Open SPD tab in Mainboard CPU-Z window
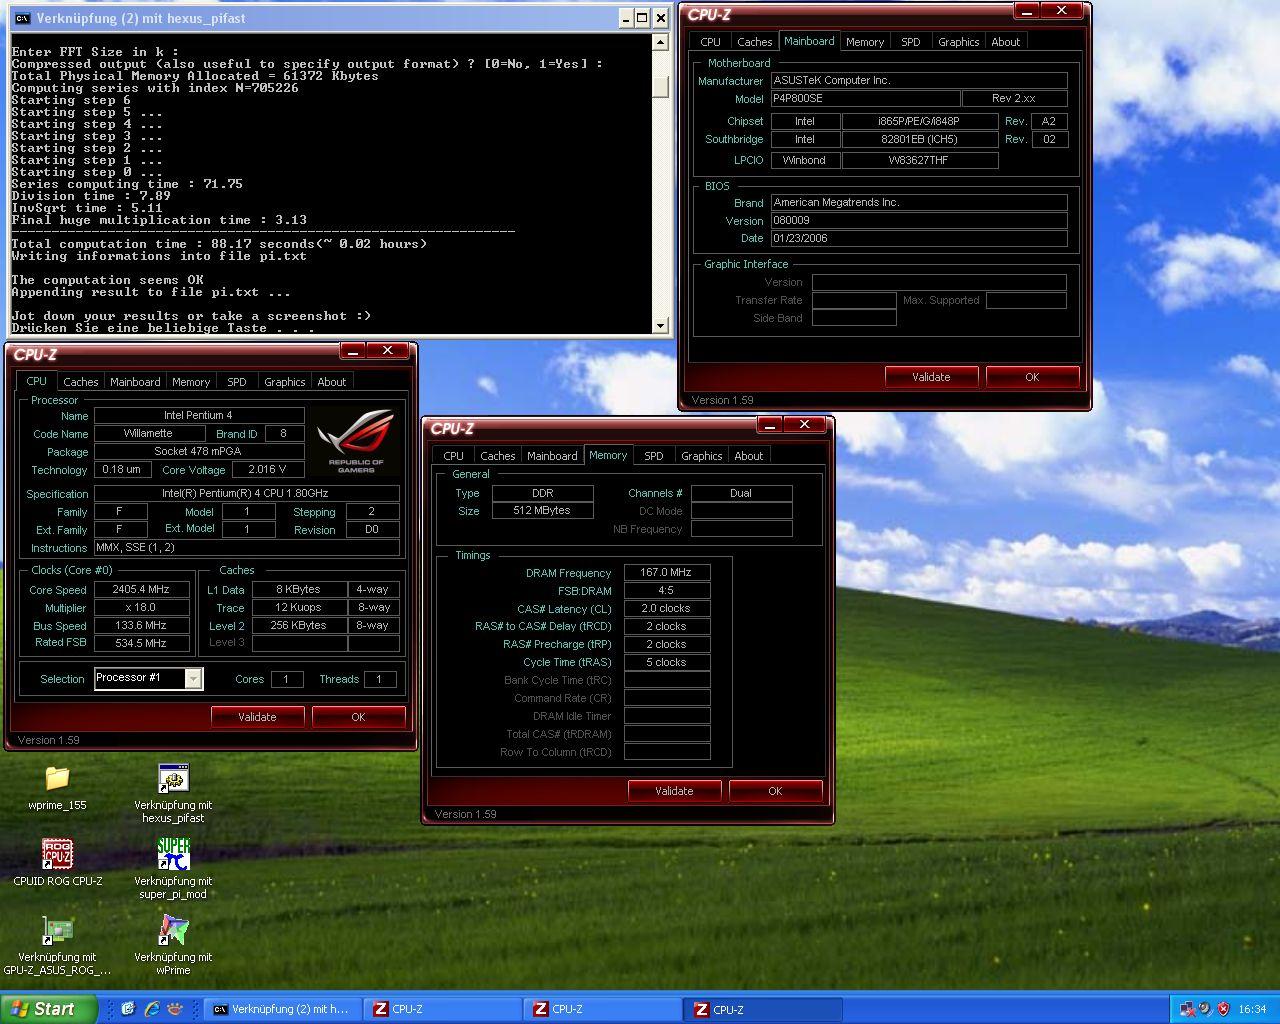 (x=910, y=42)
